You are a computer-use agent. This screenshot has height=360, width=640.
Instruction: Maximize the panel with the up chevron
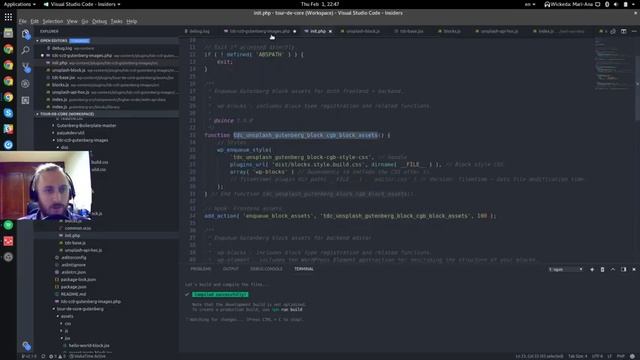click(x=613, y=269)
